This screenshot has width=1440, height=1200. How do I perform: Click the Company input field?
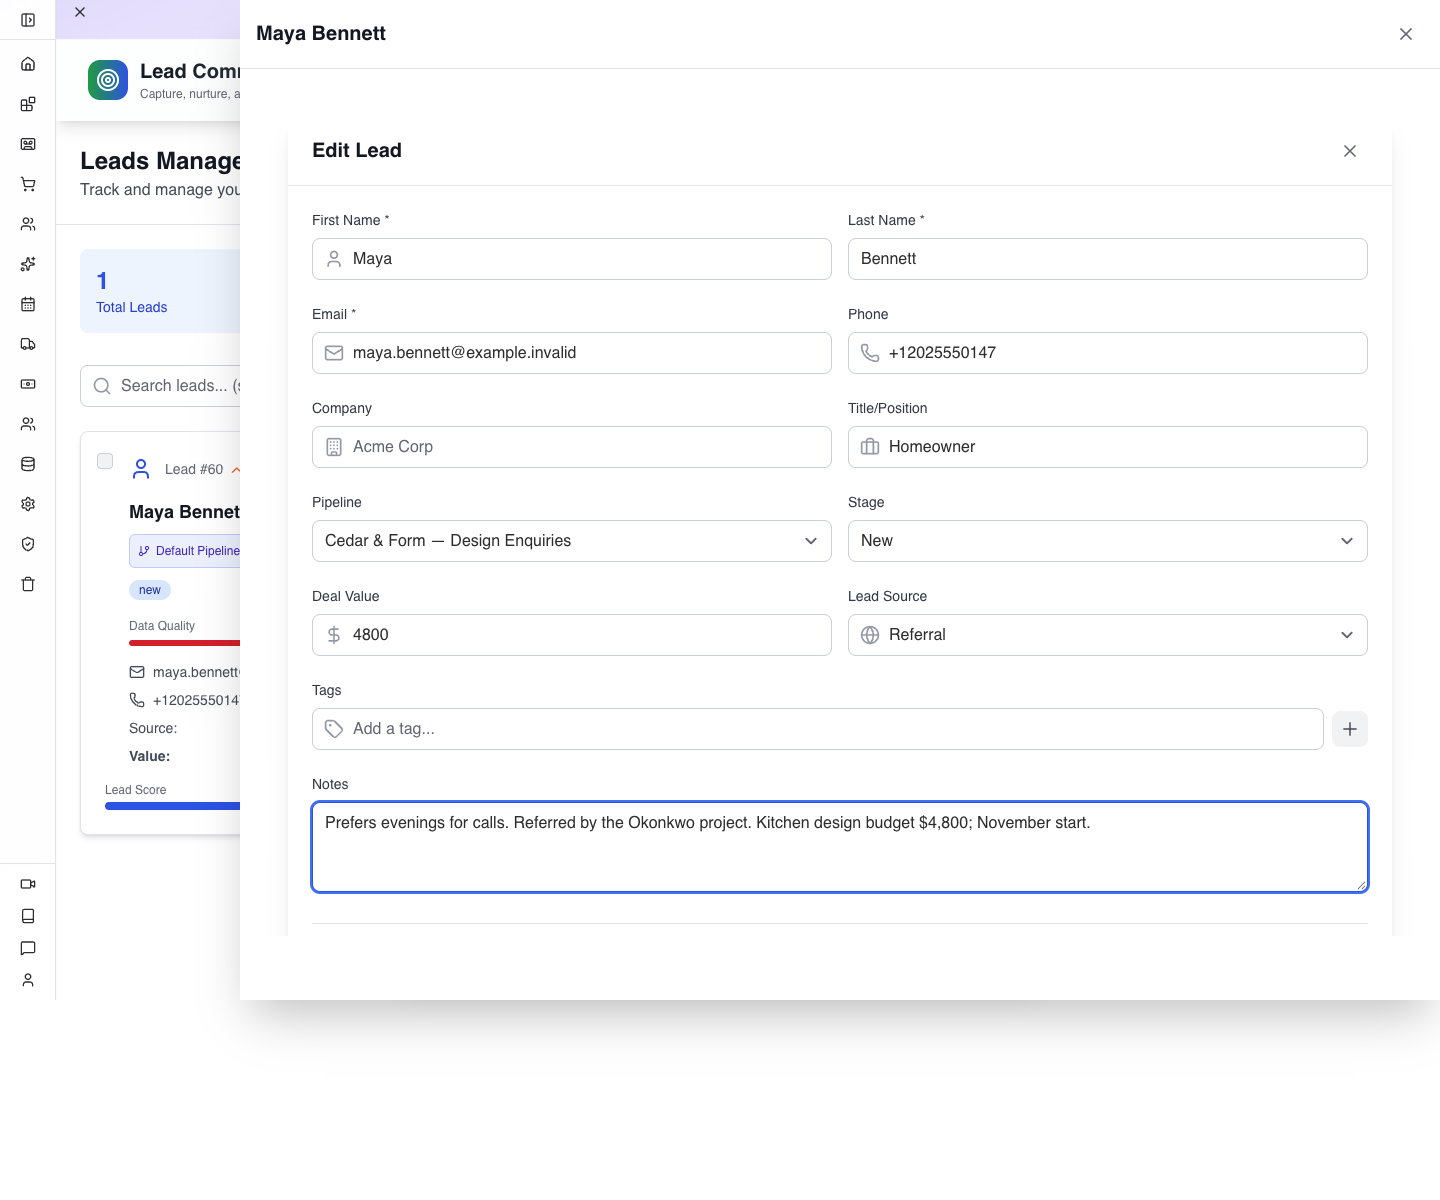coord(572,447)
